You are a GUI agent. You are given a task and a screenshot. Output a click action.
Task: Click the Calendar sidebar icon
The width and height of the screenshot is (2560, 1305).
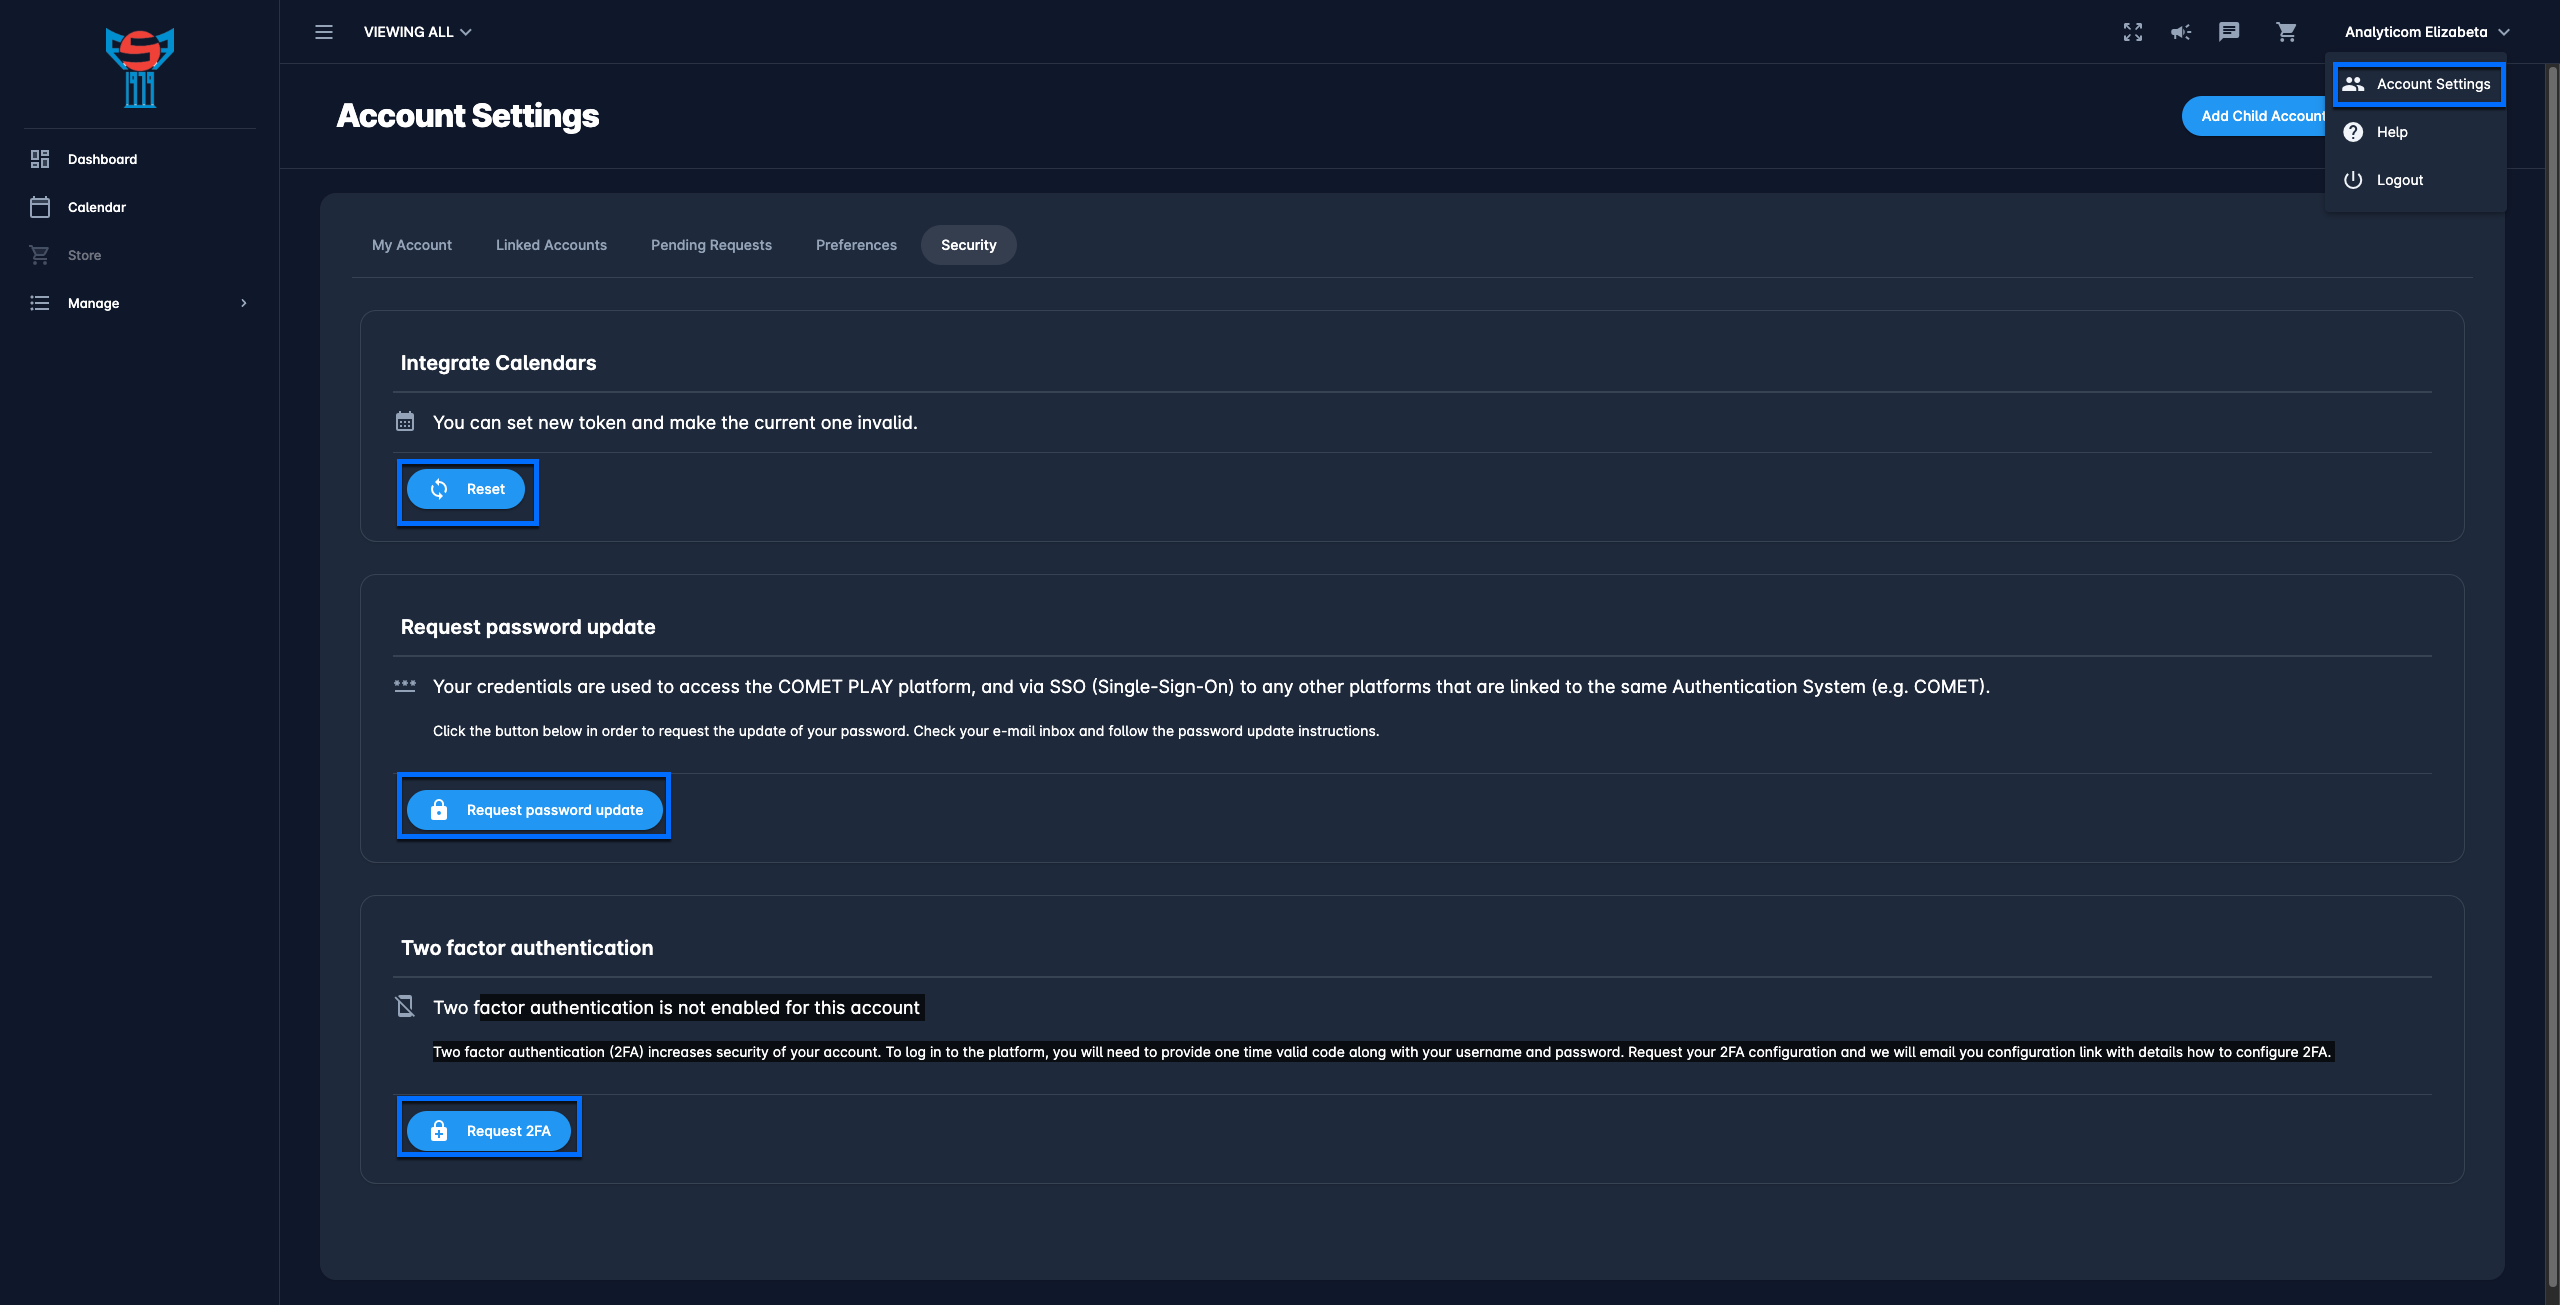coord(40,207)
